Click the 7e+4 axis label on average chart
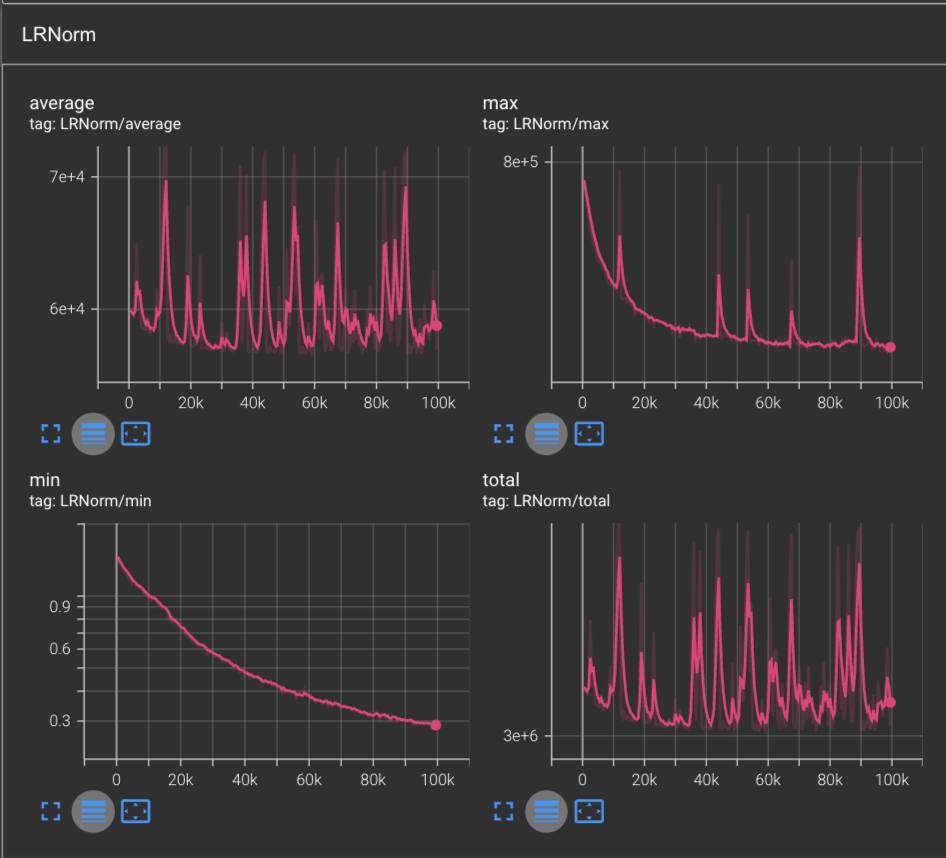 (67, 177)
